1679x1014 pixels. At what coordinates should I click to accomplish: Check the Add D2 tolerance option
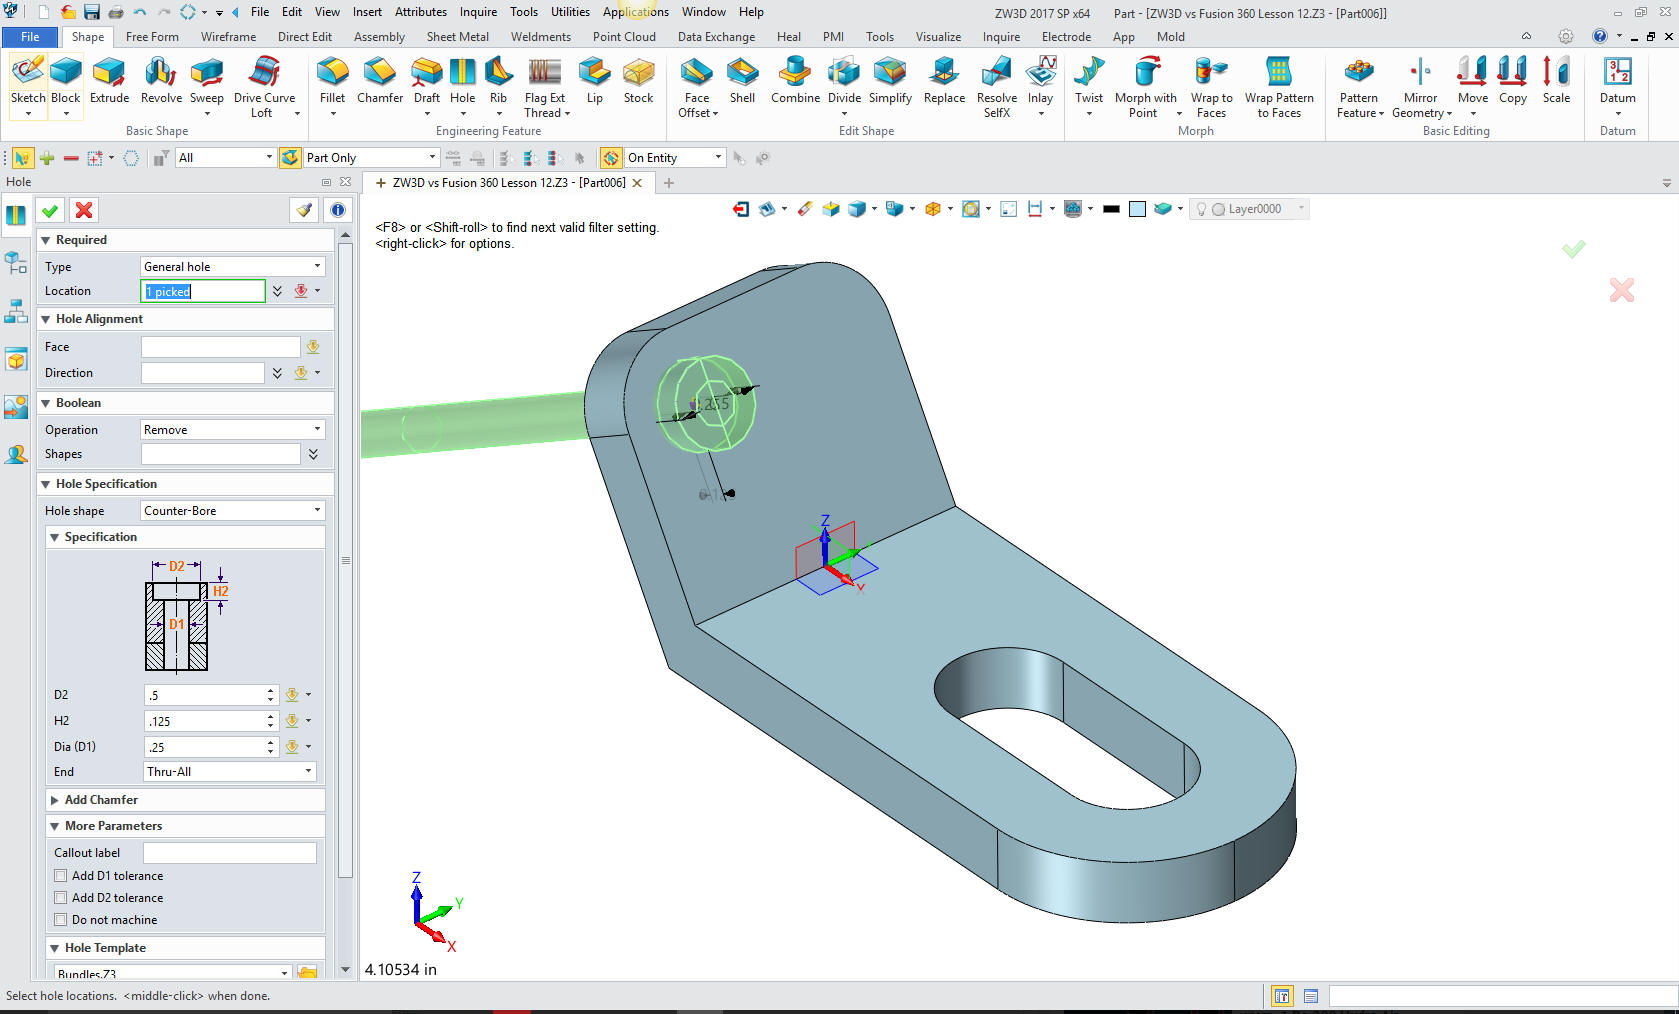click(61, 898)
